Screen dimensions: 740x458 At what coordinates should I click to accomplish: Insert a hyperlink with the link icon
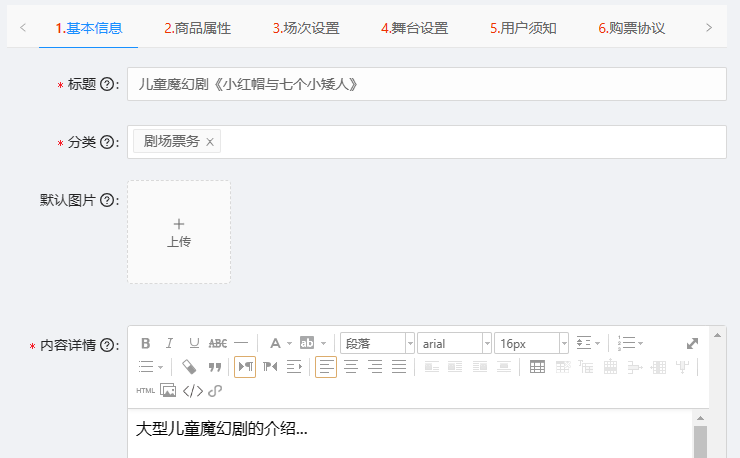tap(215, 390)
